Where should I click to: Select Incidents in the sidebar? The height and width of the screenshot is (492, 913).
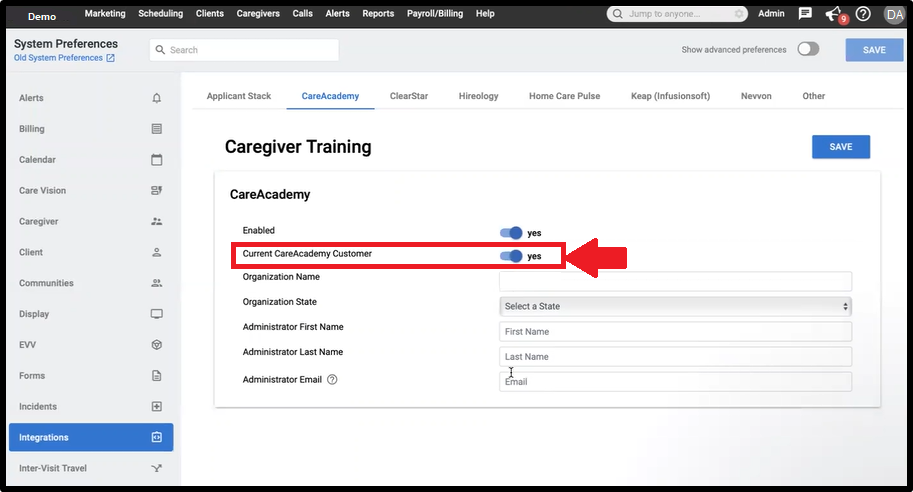pyautogui.click(x=91, y=406)
